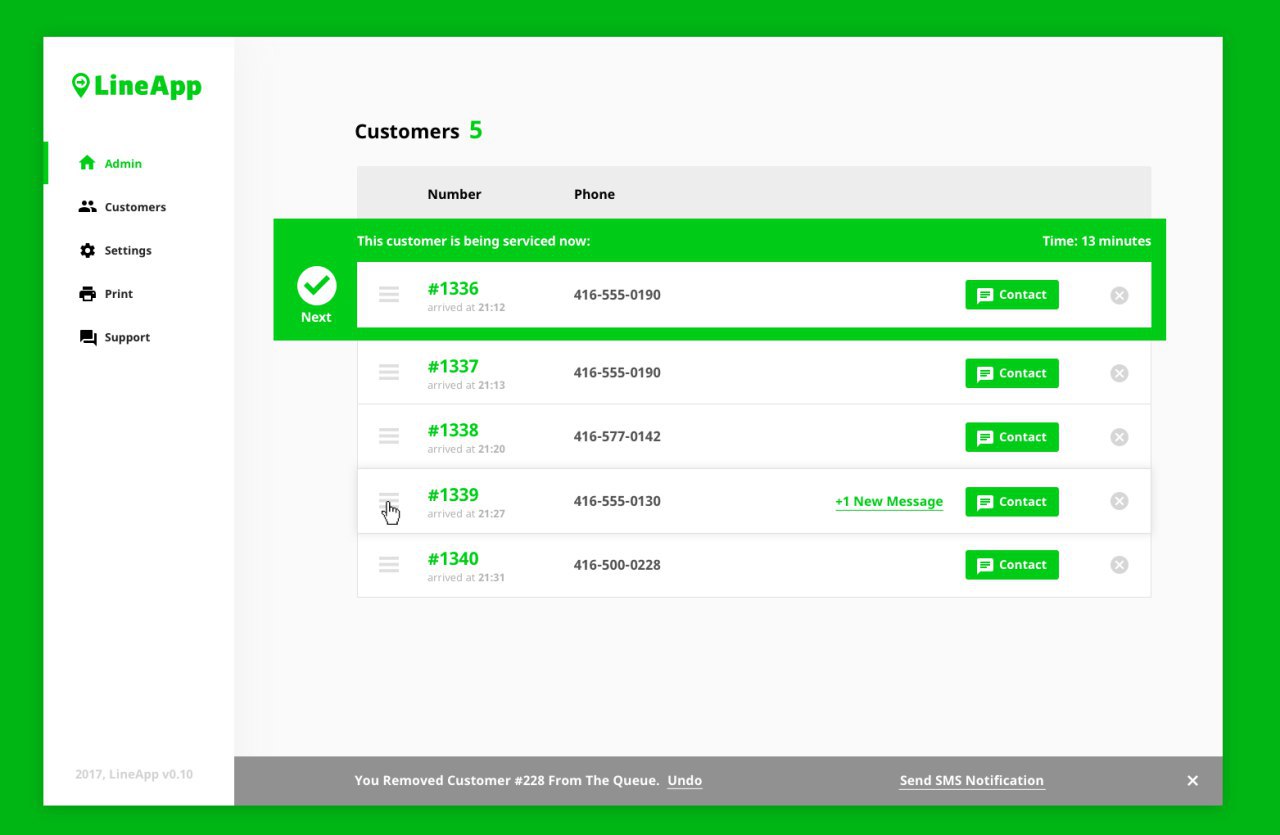Go to Customers in sidebar
The image size is (1280, 835).
point(122,207)
